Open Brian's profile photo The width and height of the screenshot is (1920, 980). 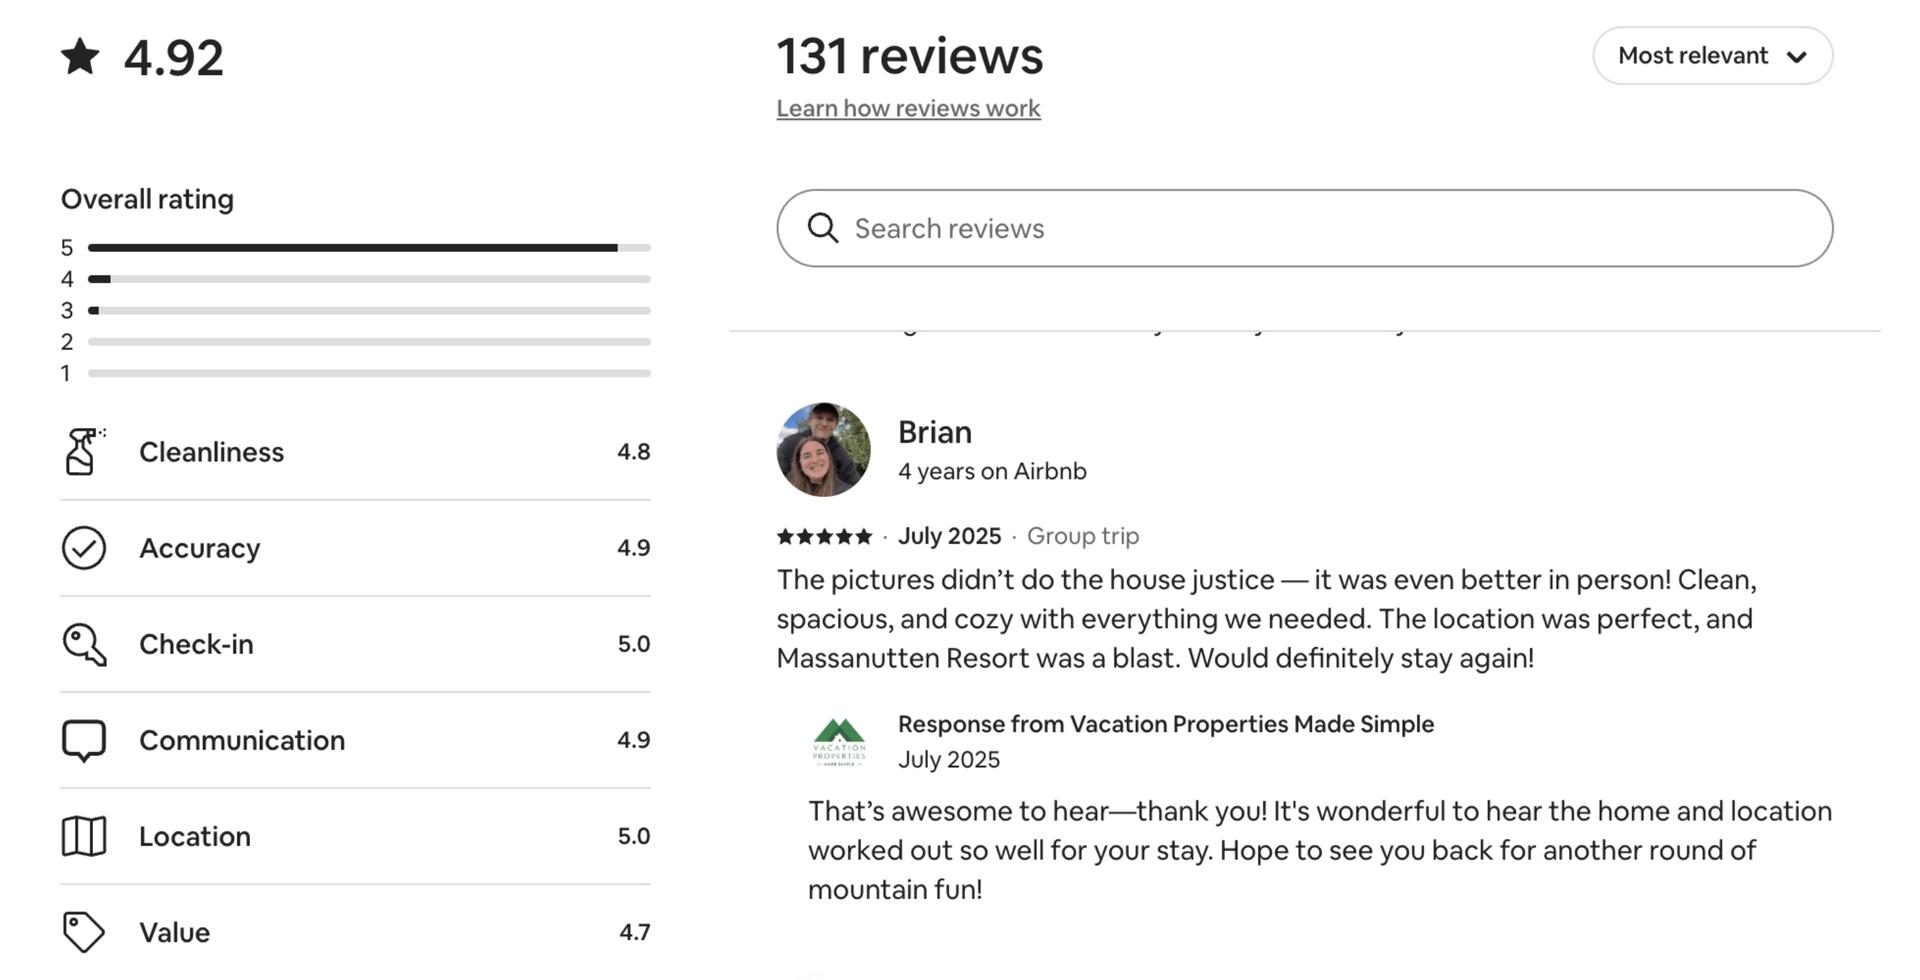coord(823,450)
